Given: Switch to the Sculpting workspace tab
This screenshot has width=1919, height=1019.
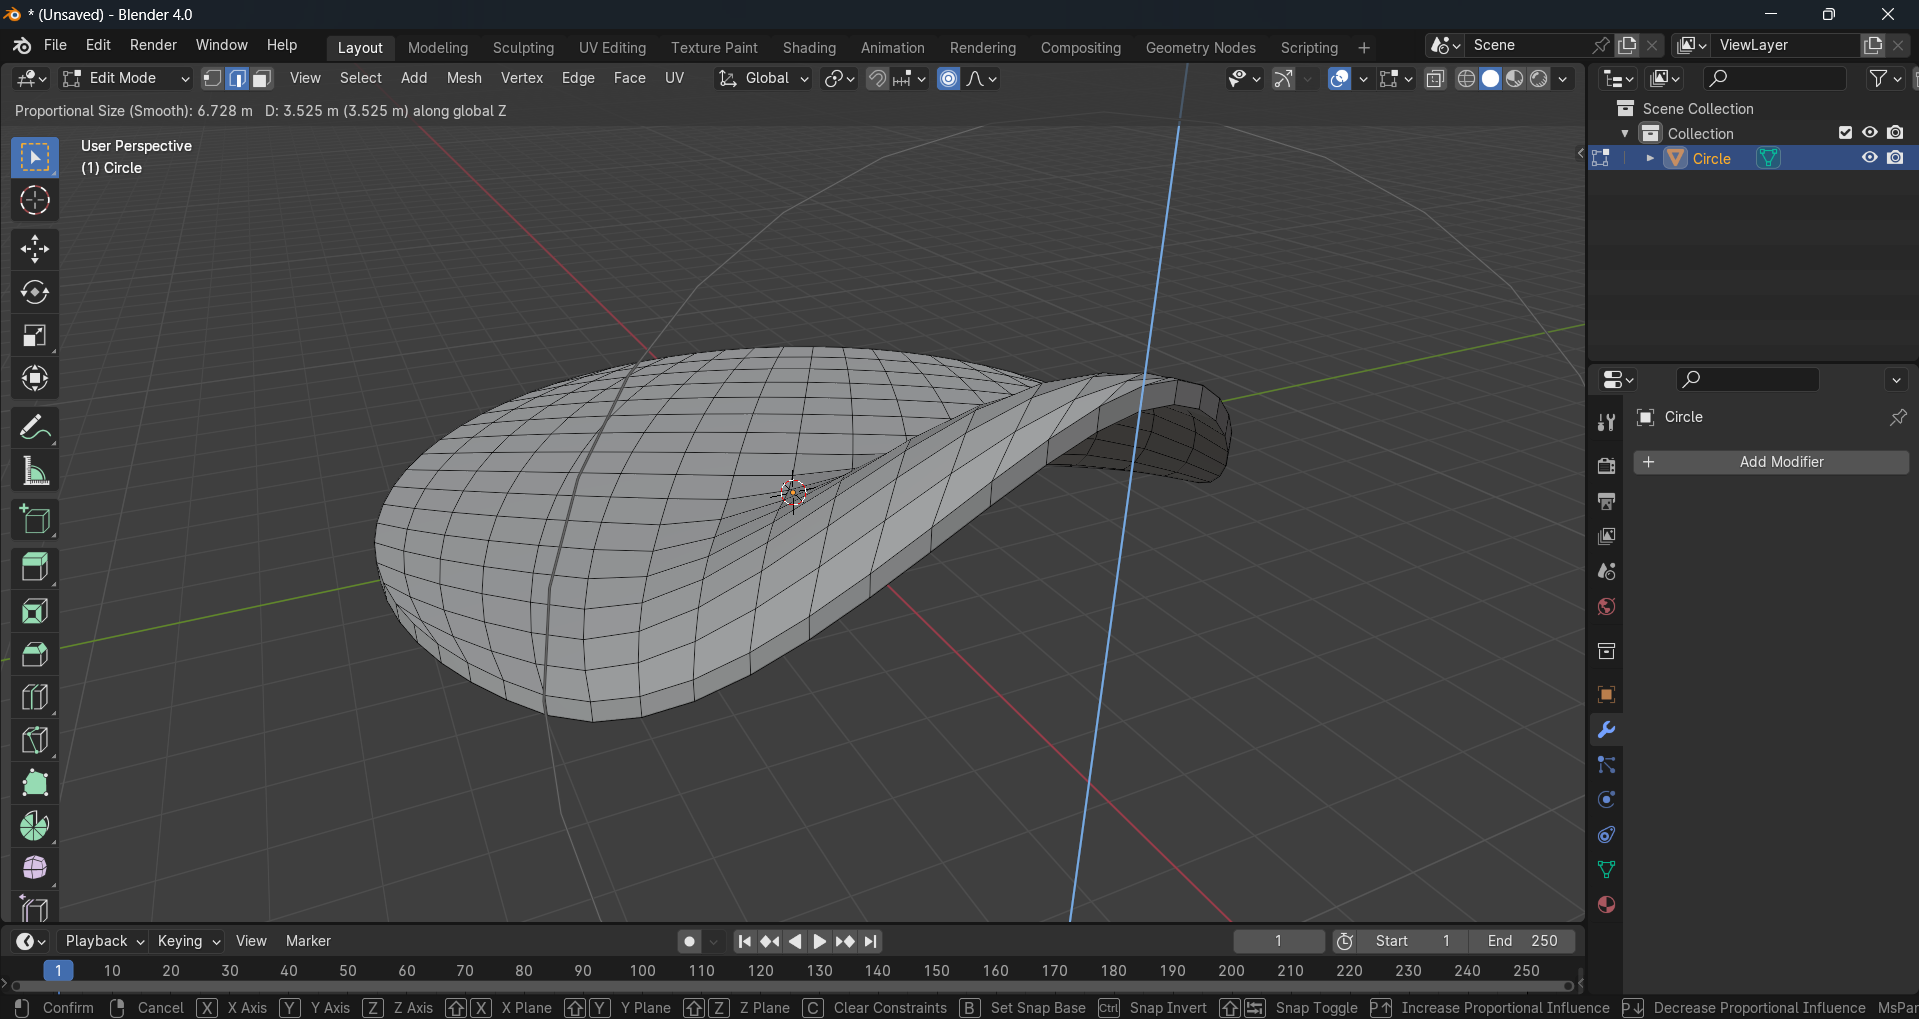Looking at the screenshot, I should (x=523, y=48).
